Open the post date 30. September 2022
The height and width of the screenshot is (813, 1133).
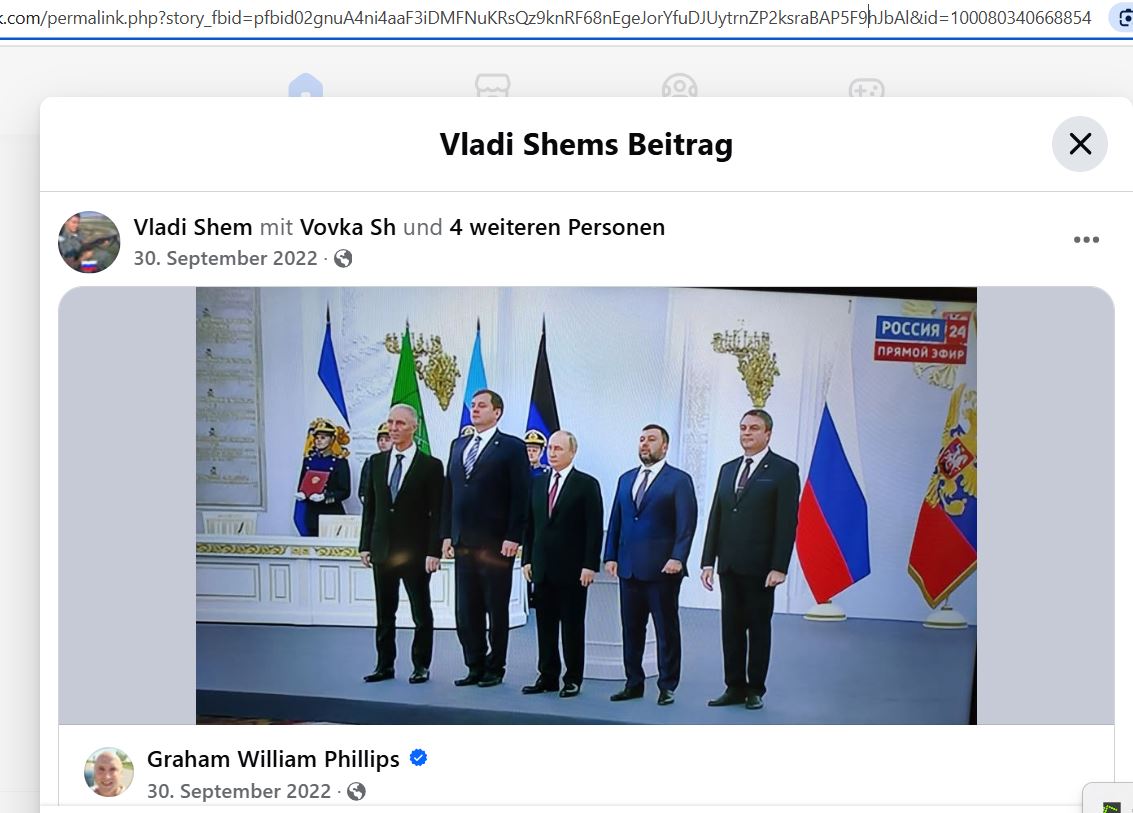[225, 258]
